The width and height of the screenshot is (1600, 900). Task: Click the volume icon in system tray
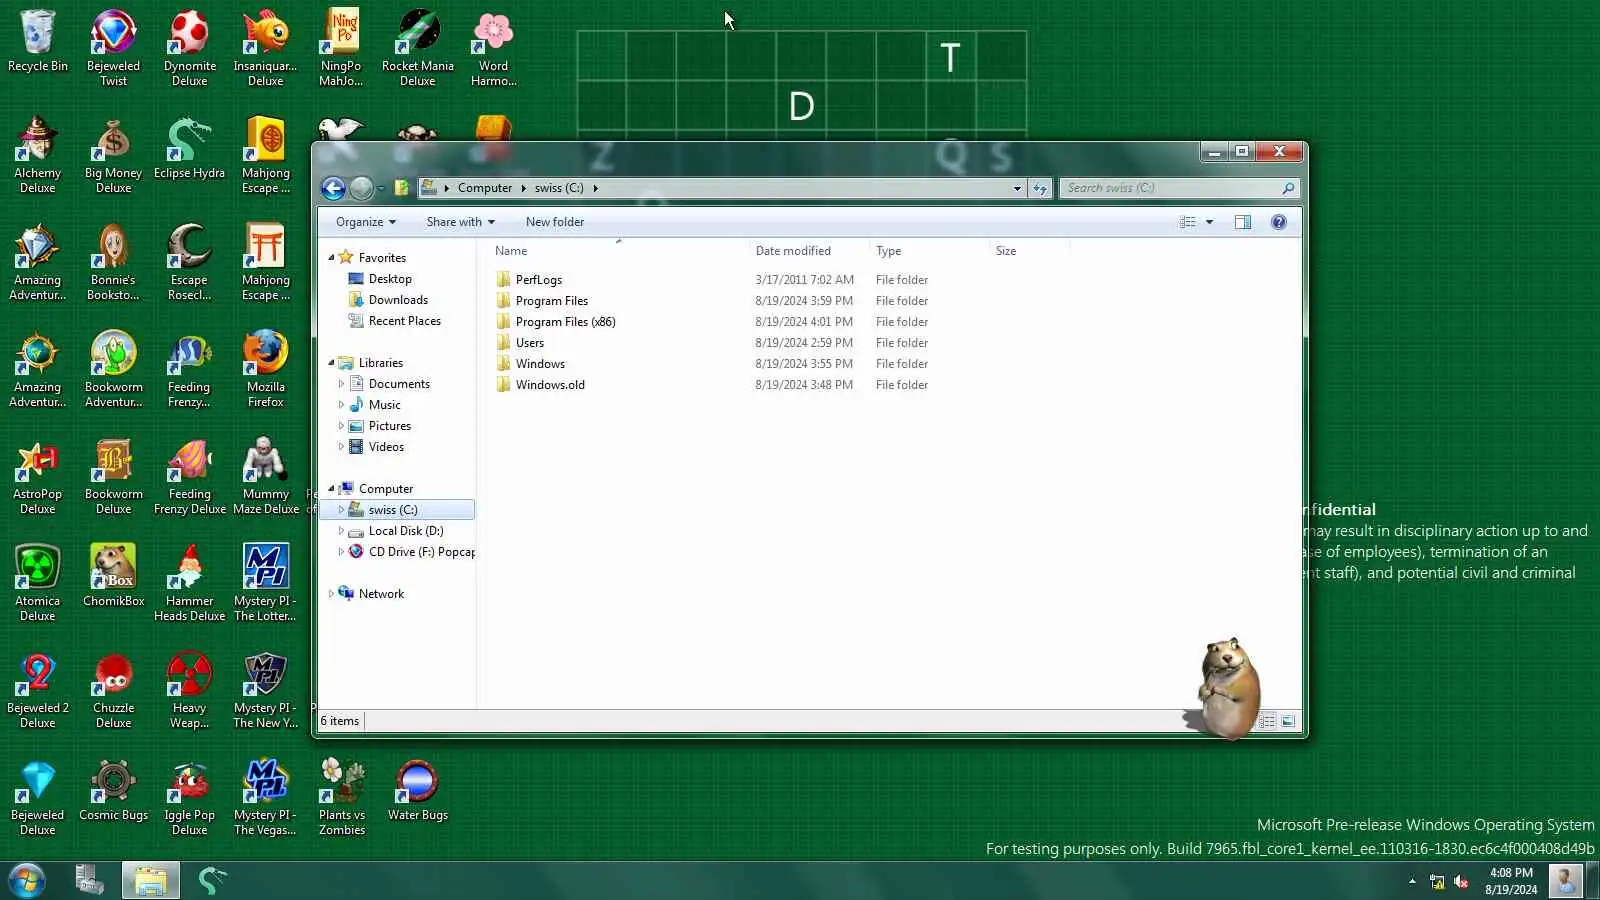click(1461, 881)
